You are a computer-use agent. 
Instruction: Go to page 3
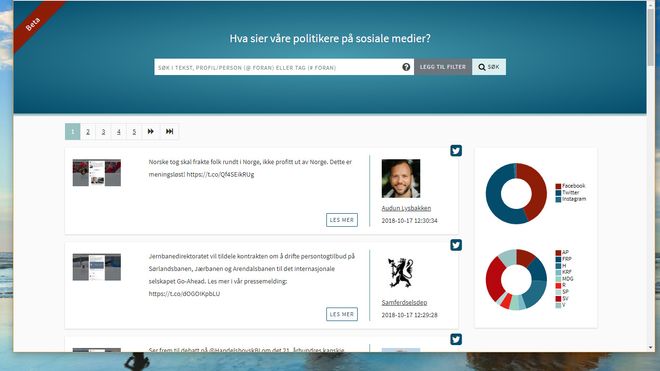104,131
